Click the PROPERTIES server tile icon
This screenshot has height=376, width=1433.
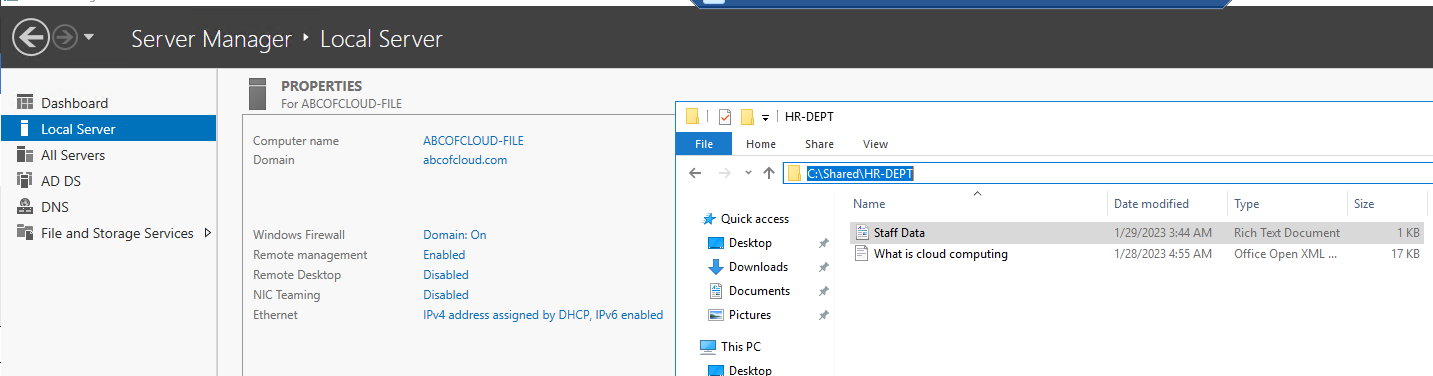258,93
